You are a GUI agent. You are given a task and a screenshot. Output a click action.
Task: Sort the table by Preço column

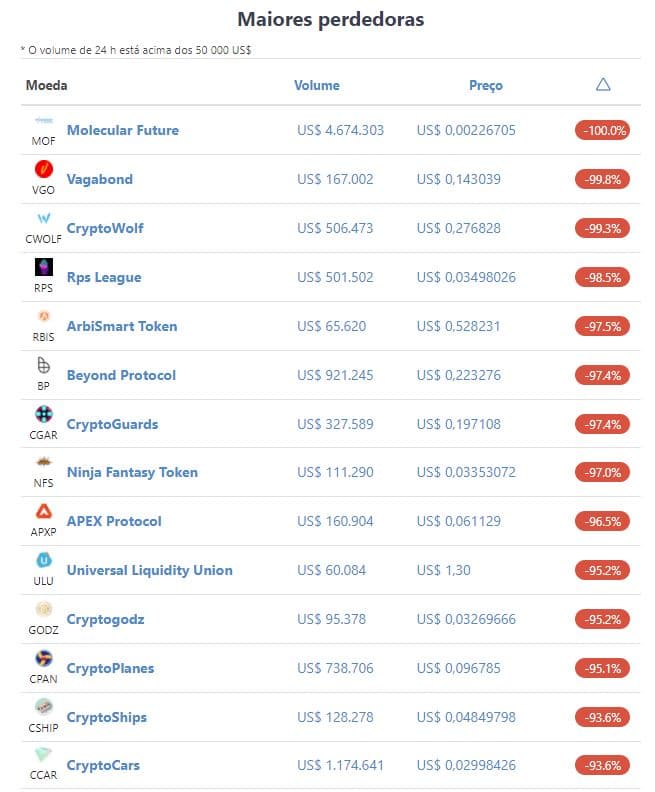pyautogui.click(x=485, y=85)
